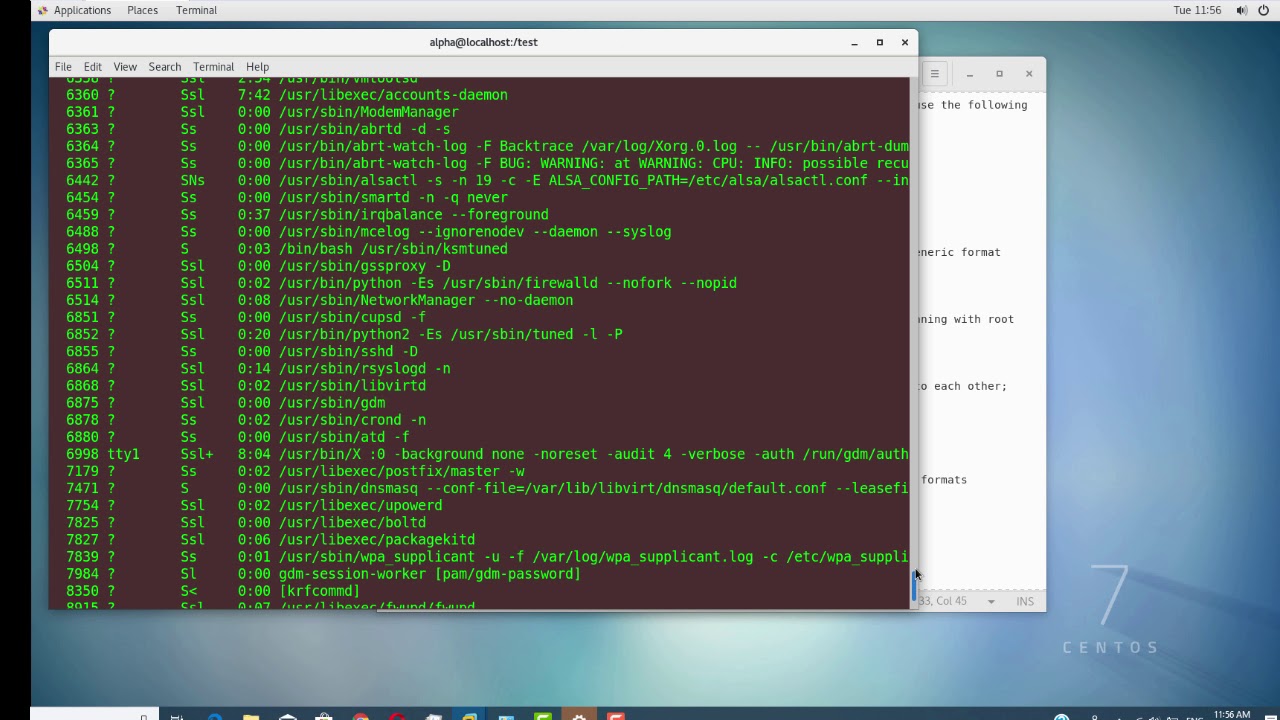
Task: Click the /bin/bash /usr/sbin/ksmtuned line
Action: click(x=287, y=249)
